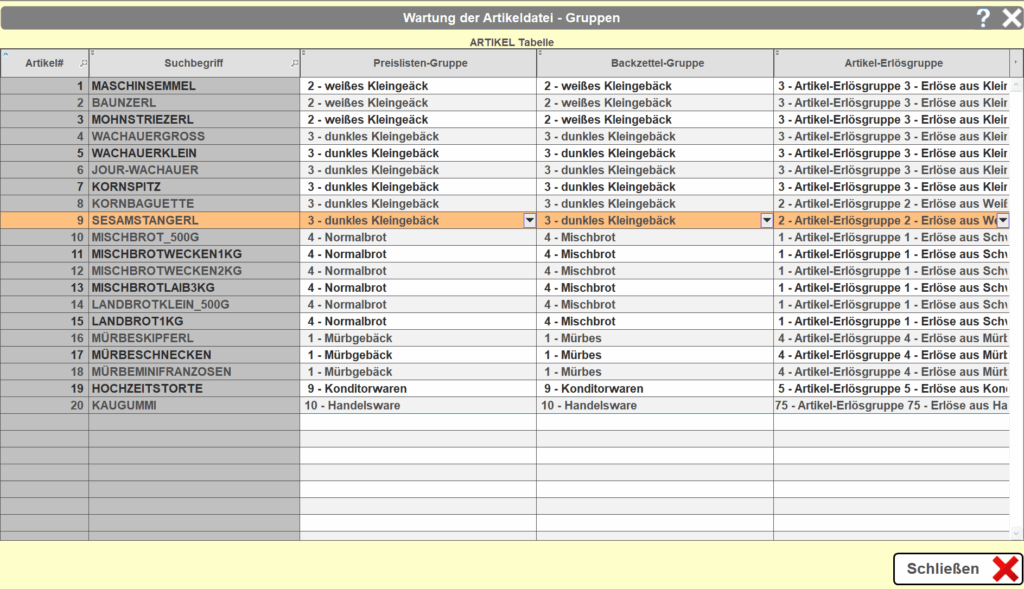Click Preislisten-Gruppe cell of KORNSPITZ
This screenshot has width=1024, height=589.
[419, 187]
